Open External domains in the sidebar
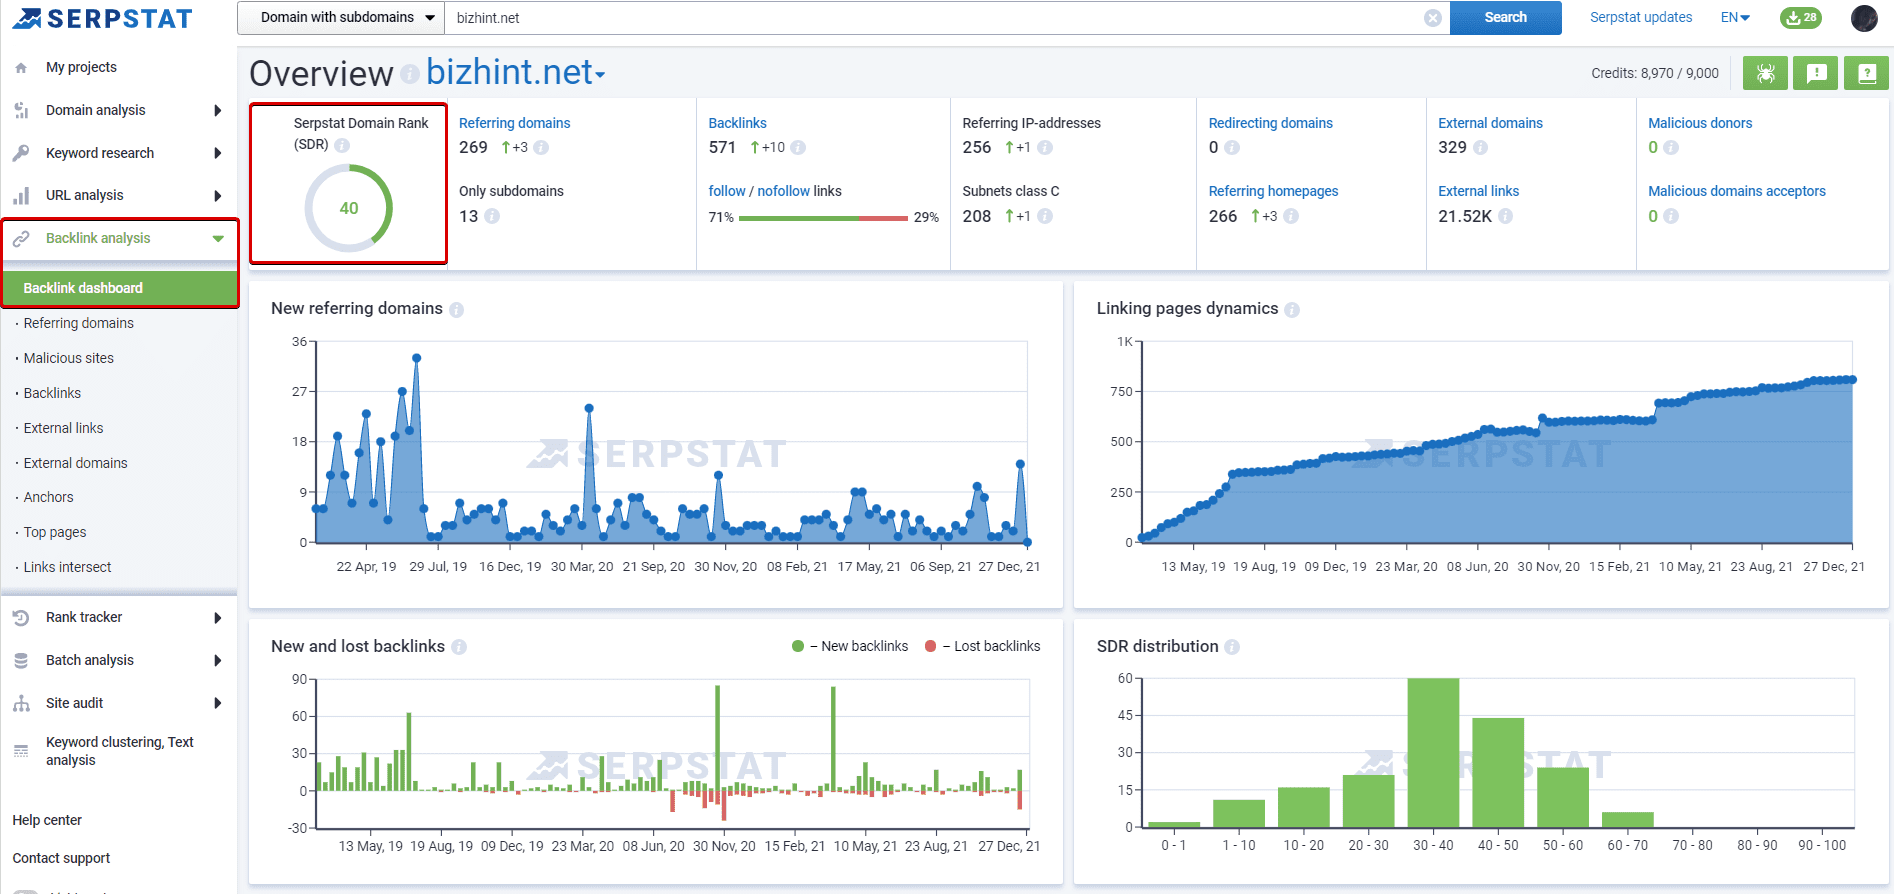This screenshot has width=1894, height=894. (x=75, y=463)
